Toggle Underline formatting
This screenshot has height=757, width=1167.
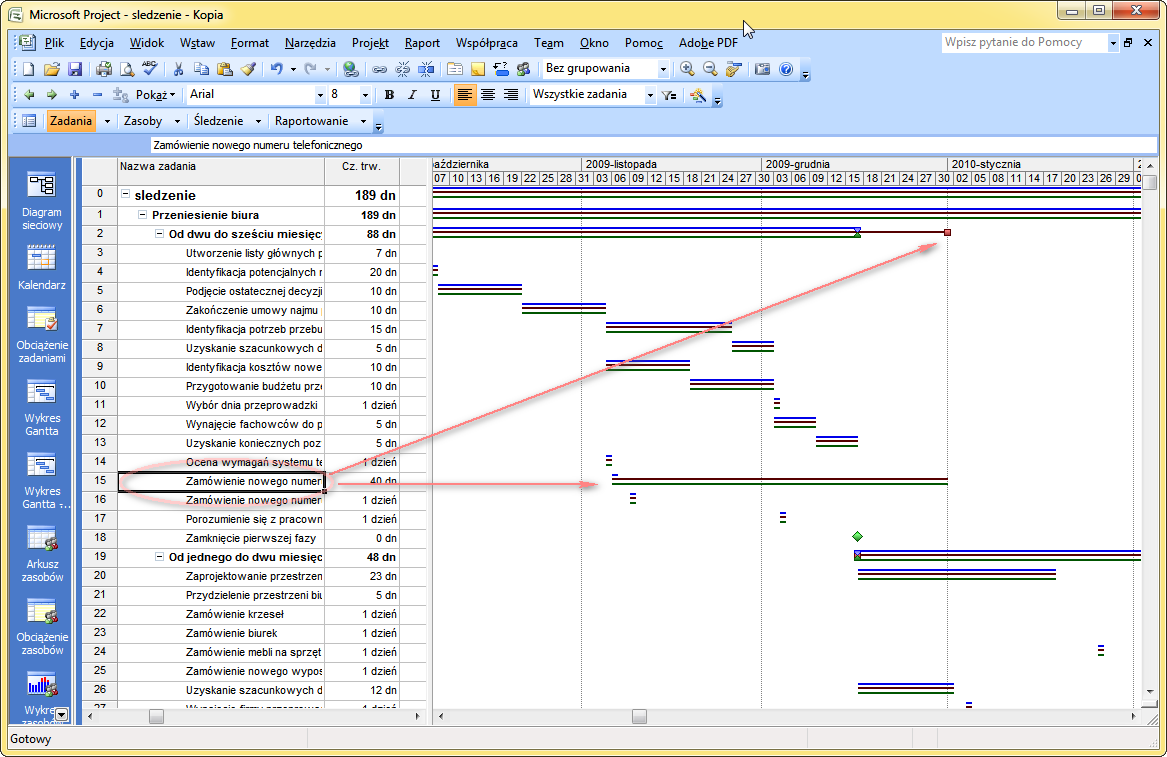[x=435, y=95]
